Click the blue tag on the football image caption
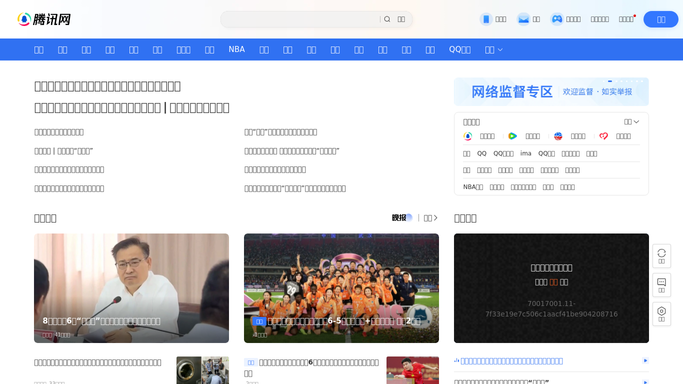This screenshot has height=384, width=683. [259, 321]
